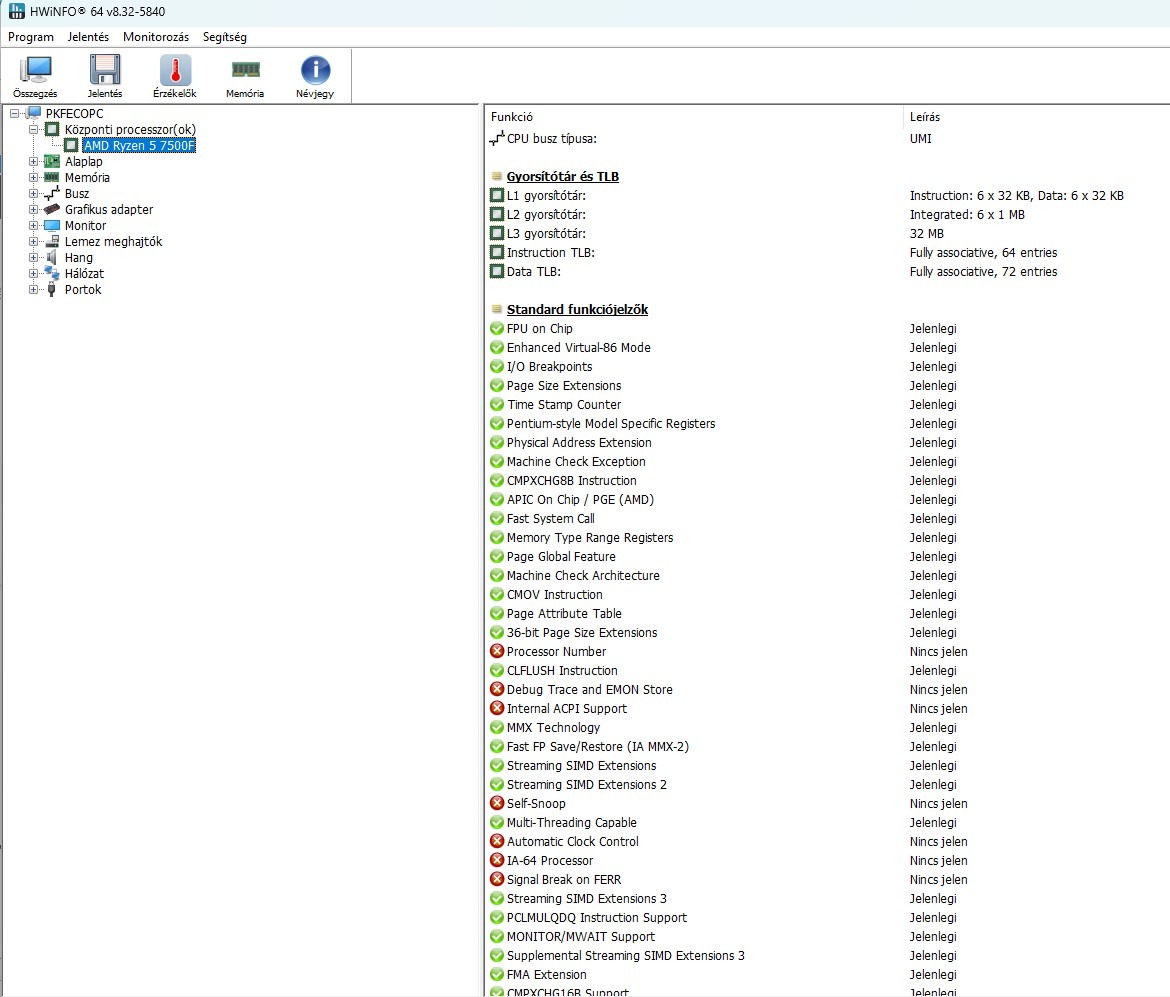Screen dimensions: 1170x997
Task: Click the Hang speaker icon
Action: (x=51, y=257)
